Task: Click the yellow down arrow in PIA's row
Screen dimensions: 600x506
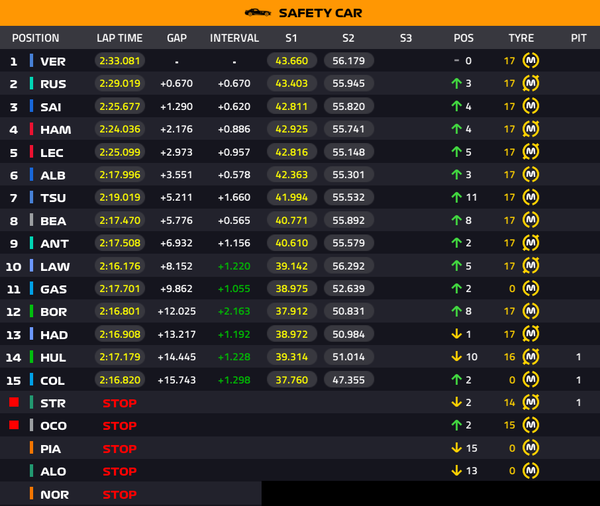Action: point(456,448)
